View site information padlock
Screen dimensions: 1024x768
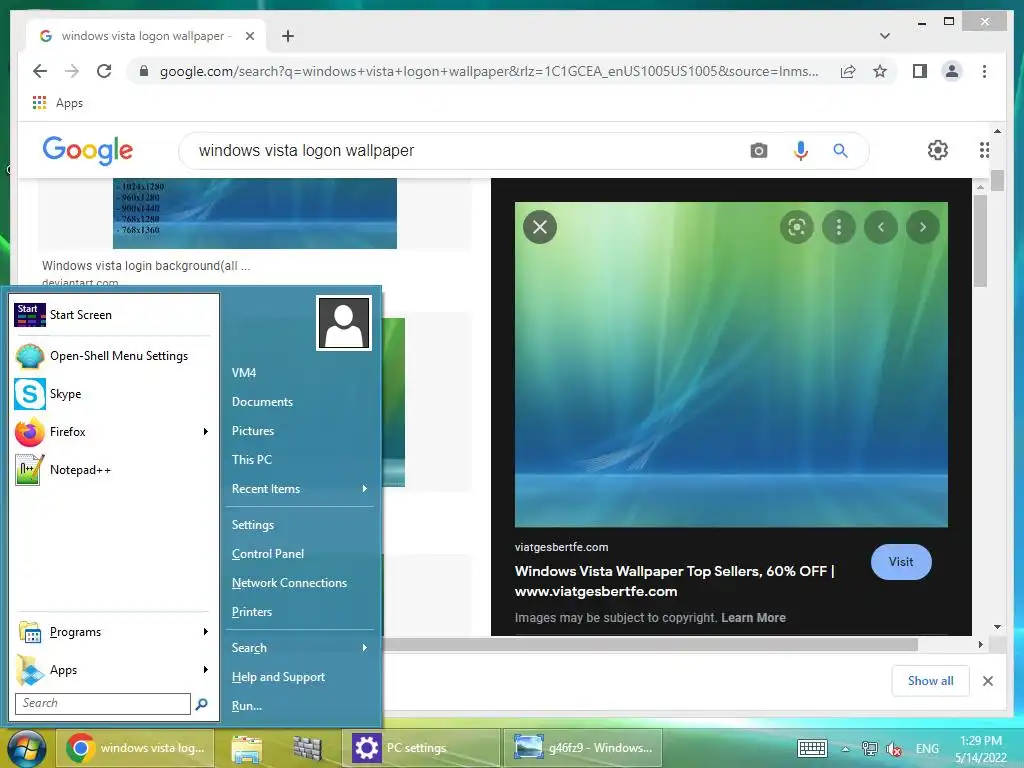[x=144, y=71]
